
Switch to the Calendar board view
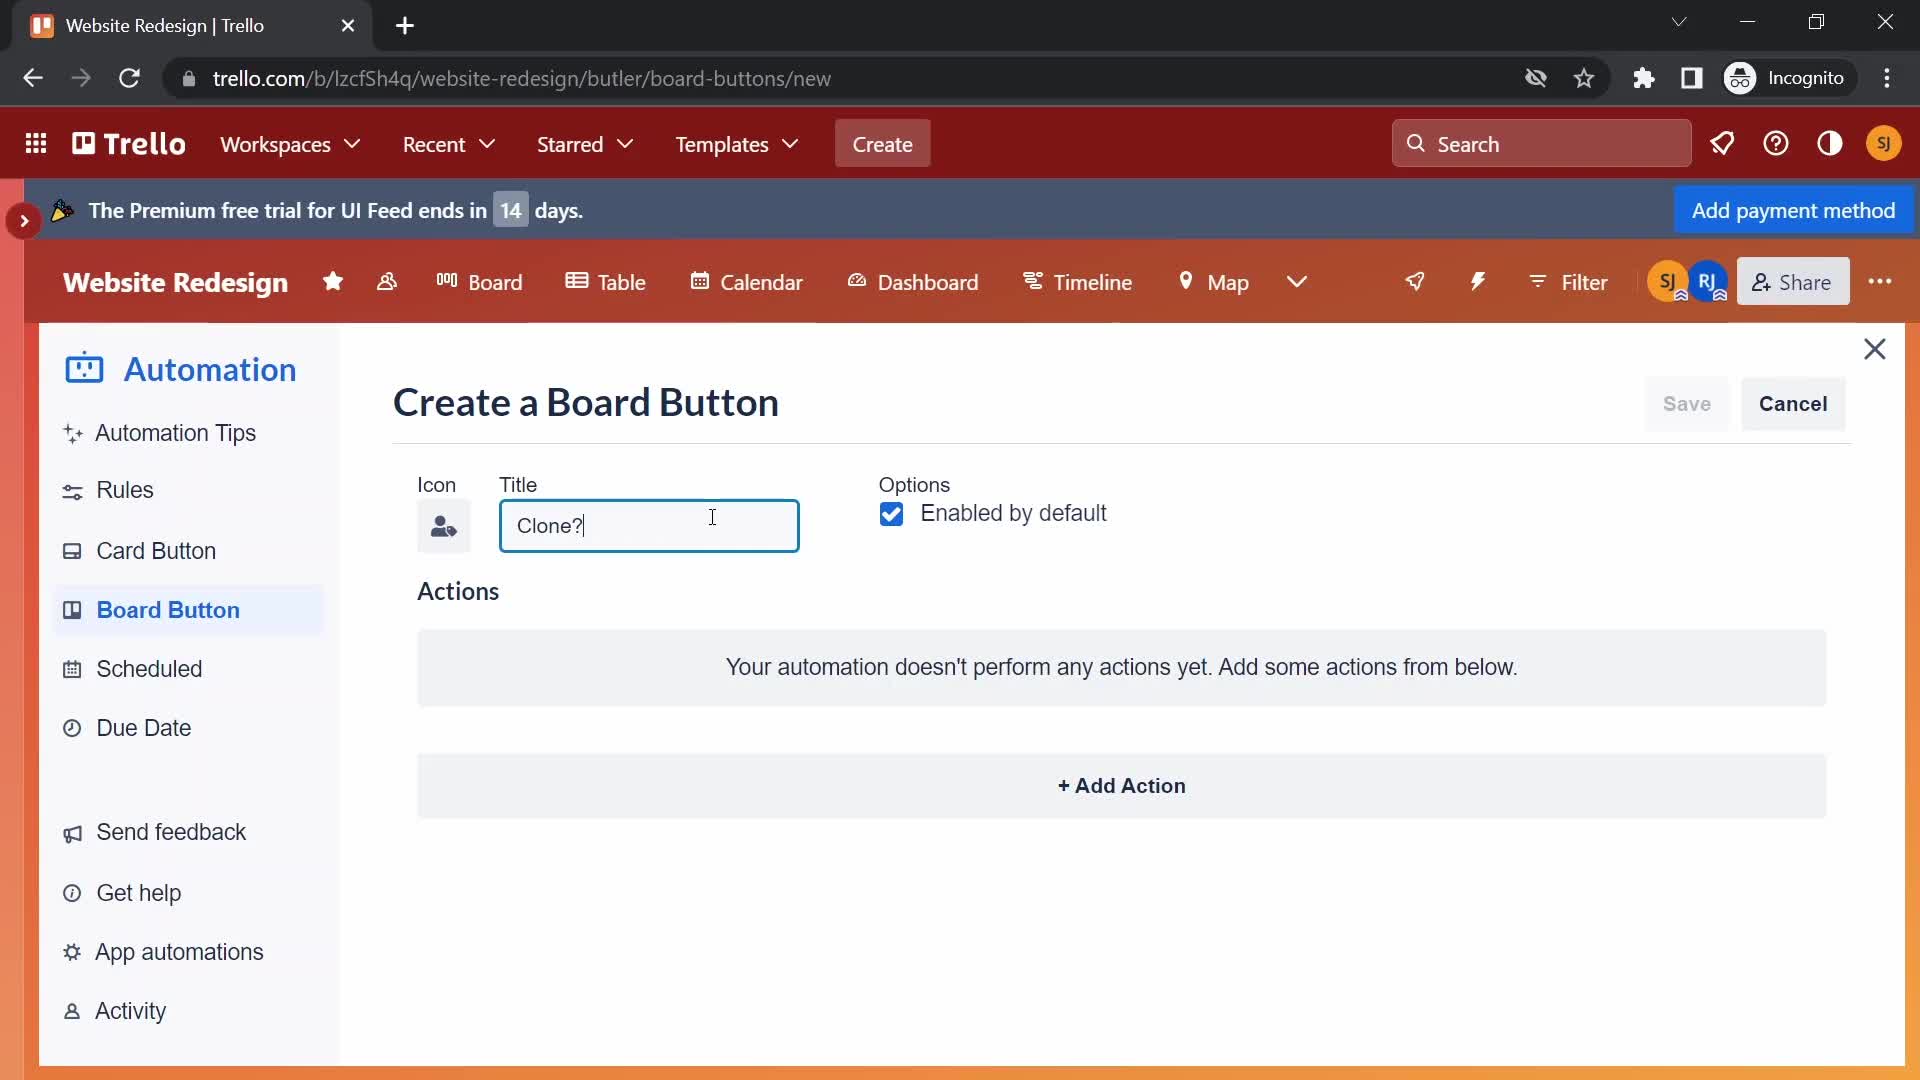coord(745,281)
